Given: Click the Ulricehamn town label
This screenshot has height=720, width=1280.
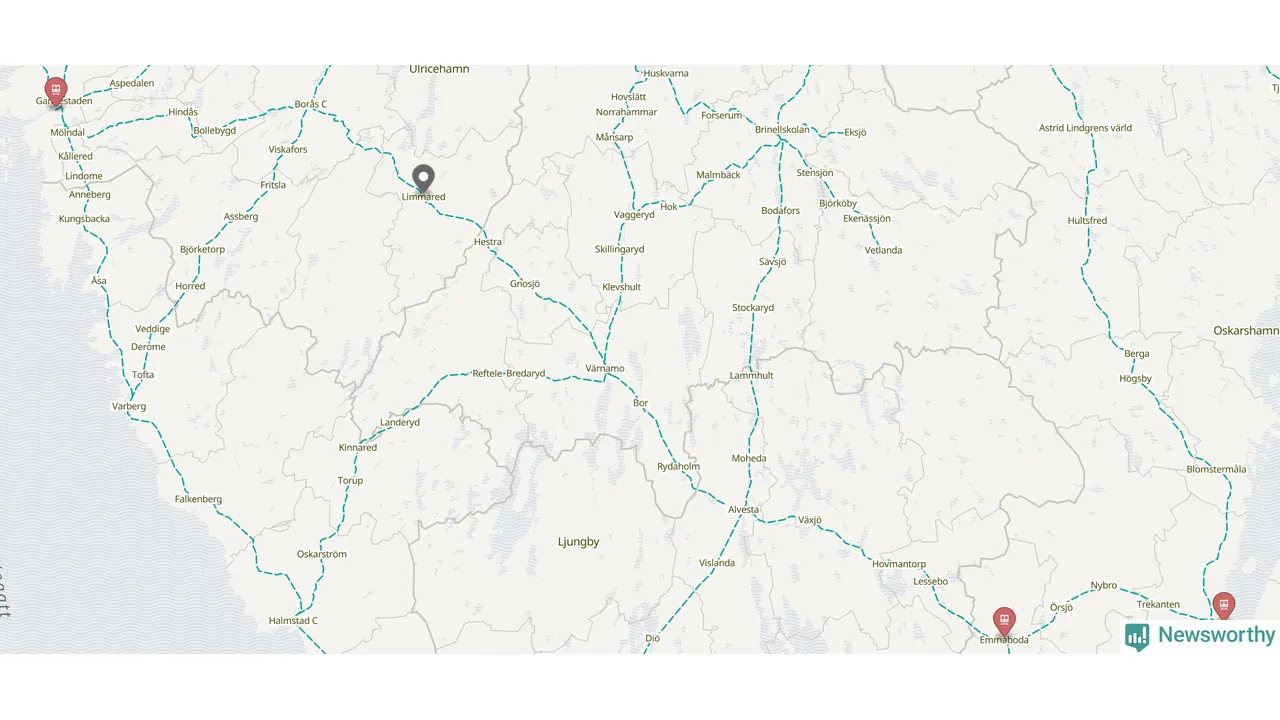Looking at the screenshot, I should click(439, 69).
